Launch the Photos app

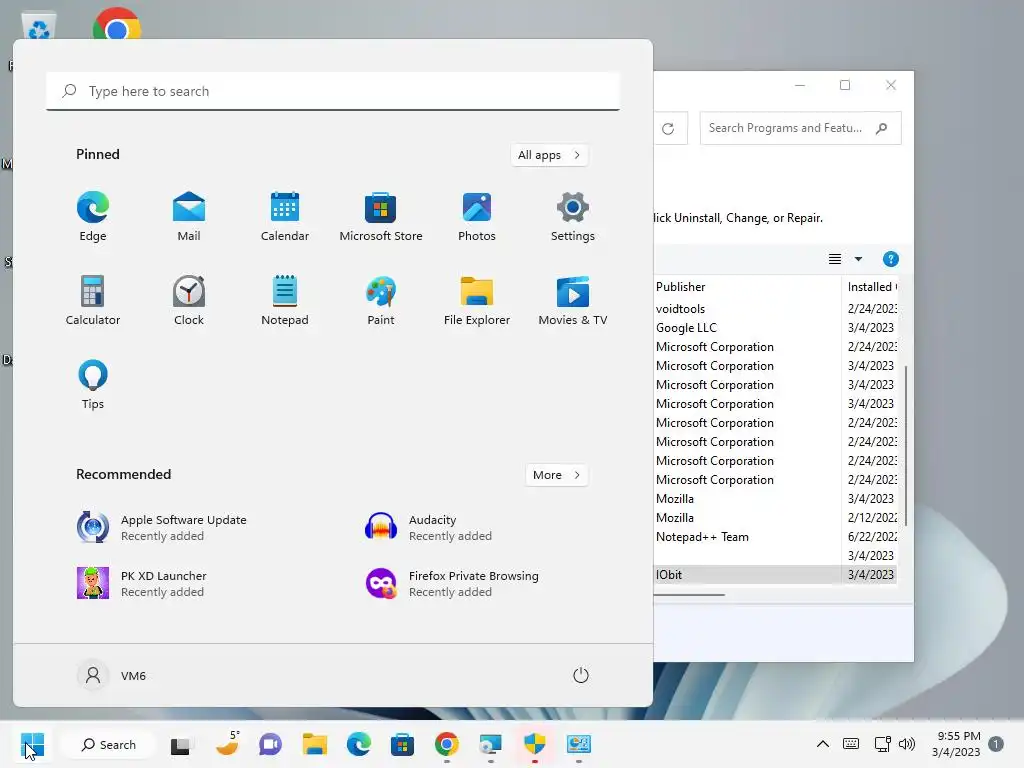pyautogui.click(x=477, y=217)
